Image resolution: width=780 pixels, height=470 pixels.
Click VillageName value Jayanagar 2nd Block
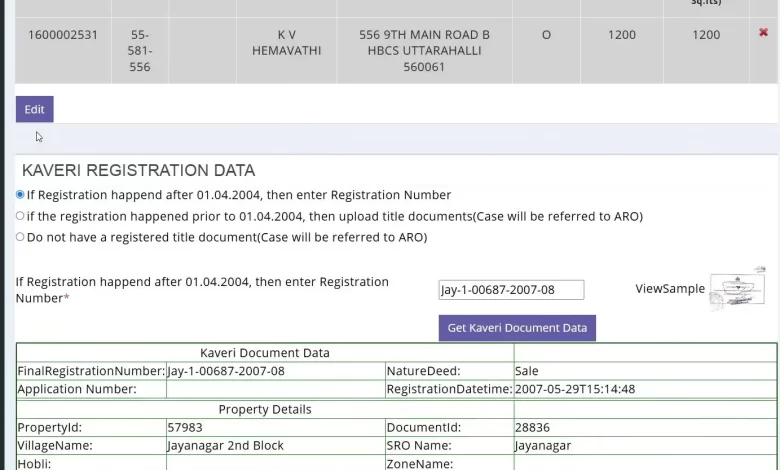pos(225,445)
